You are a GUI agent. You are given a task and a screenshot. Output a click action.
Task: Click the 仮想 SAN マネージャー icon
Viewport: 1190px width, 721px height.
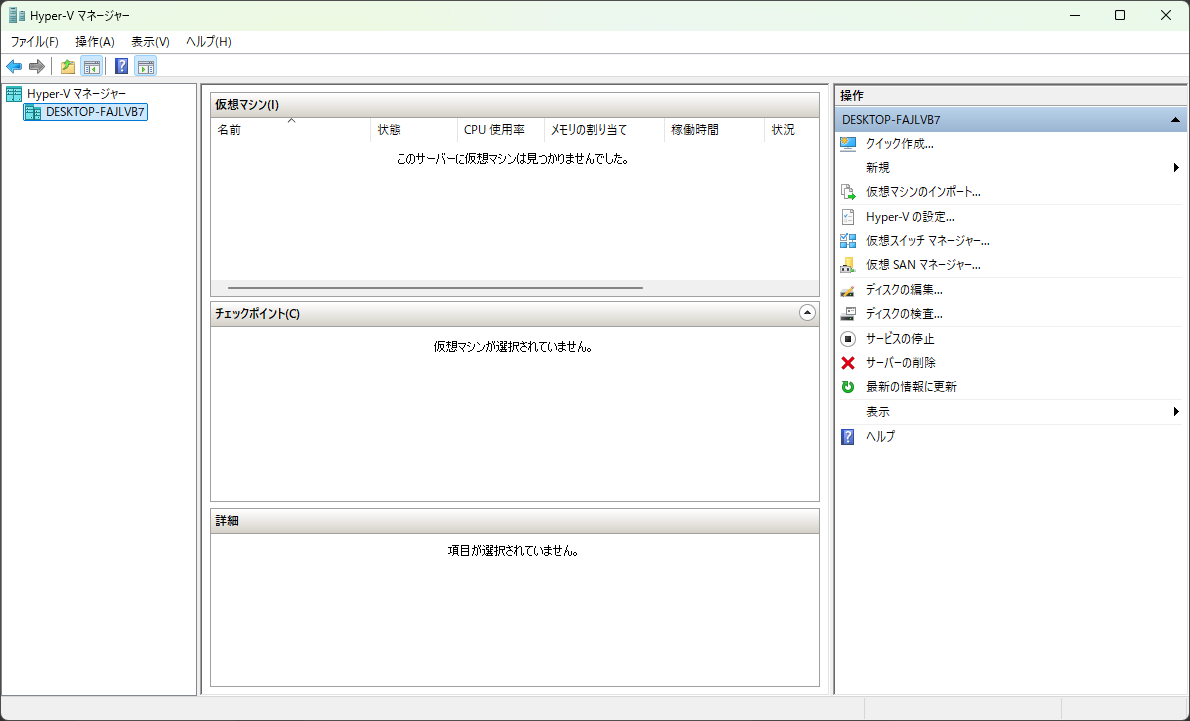pos(848,266)
